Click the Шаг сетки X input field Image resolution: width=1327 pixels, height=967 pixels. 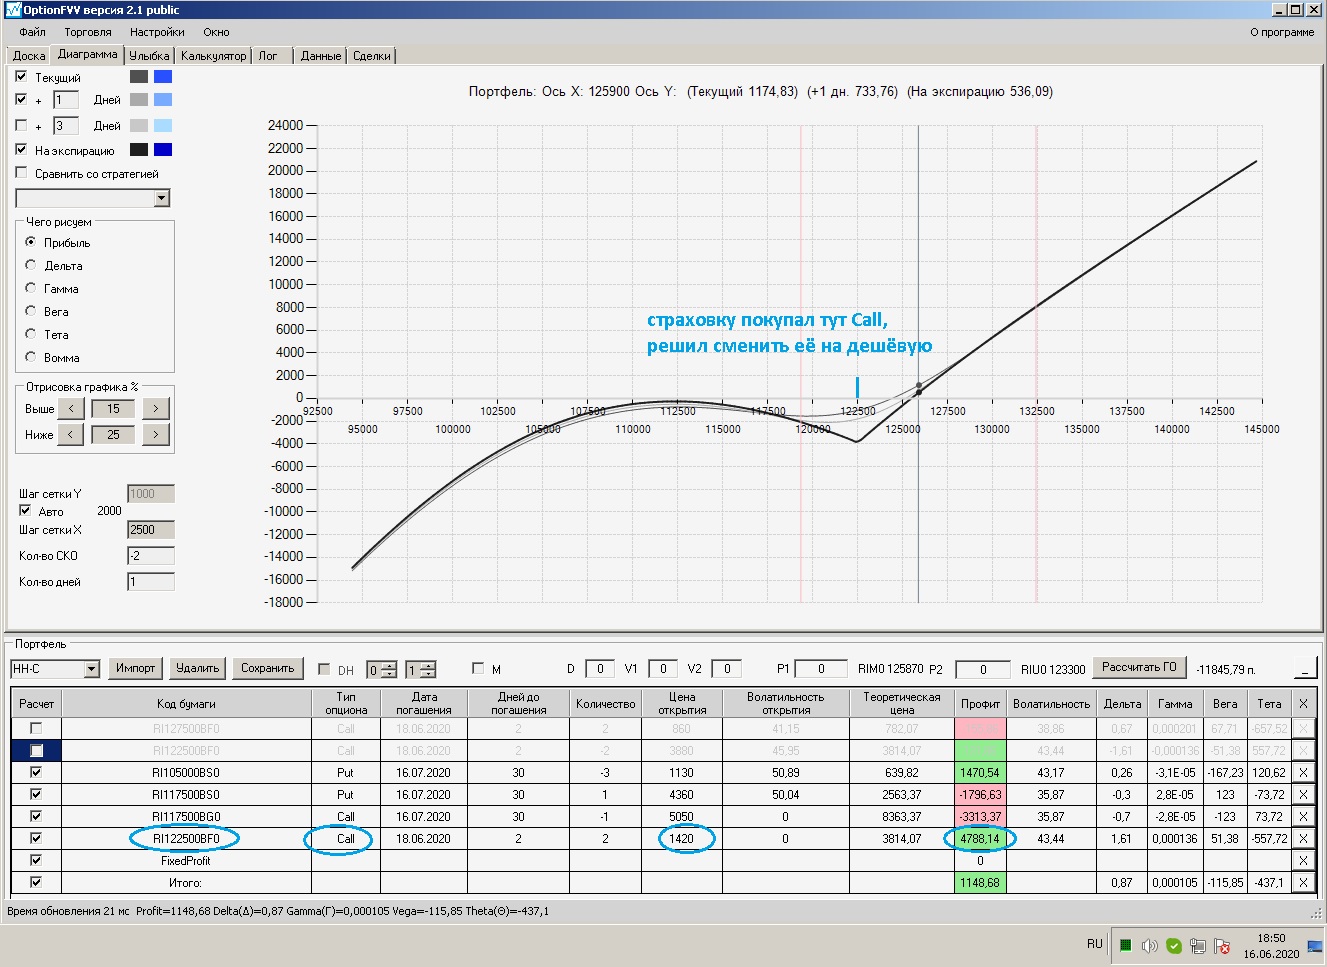pyautogui.click(x=151, y=529)
